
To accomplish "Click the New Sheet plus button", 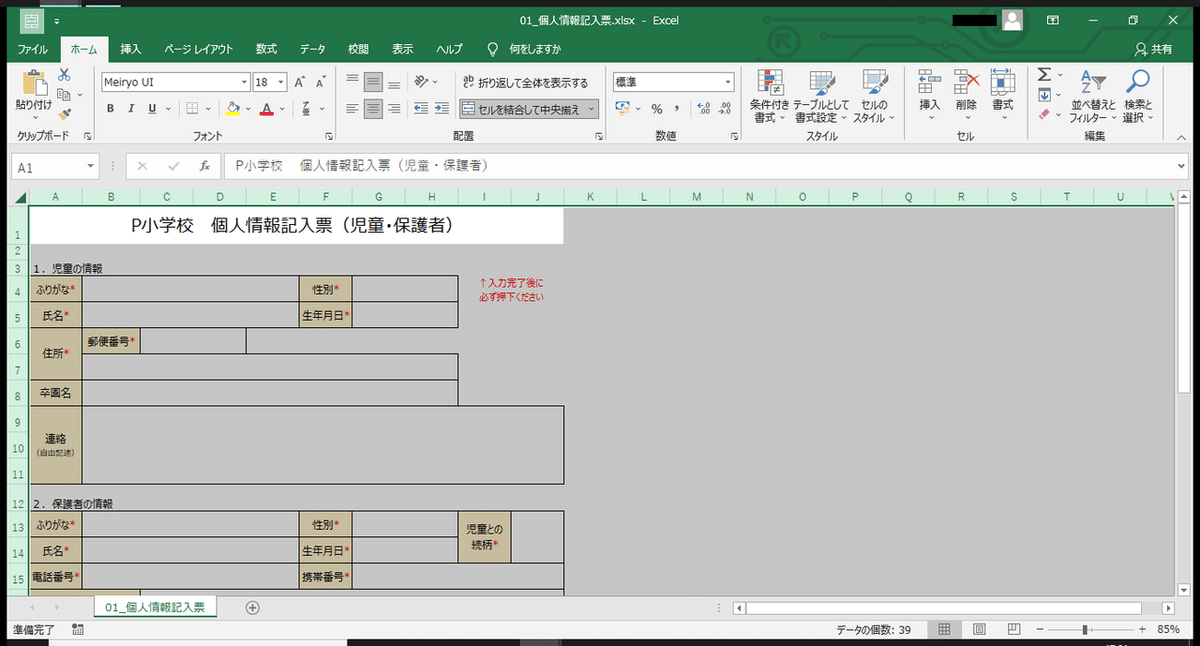I will pyautogui.click(x=250, y=607).
